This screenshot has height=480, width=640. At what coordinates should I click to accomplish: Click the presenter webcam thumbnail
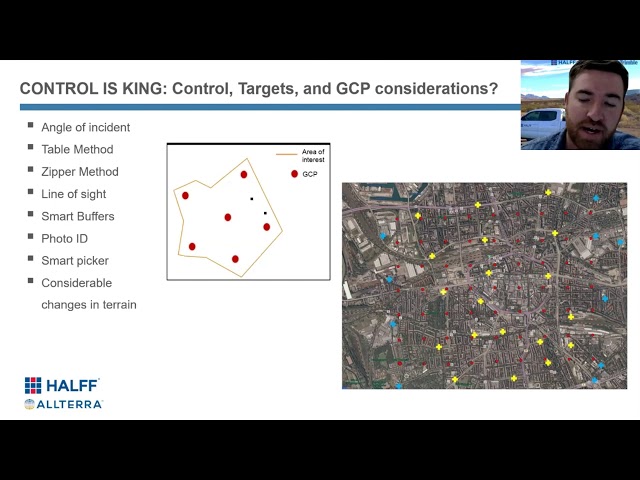(x=580, y=105)
